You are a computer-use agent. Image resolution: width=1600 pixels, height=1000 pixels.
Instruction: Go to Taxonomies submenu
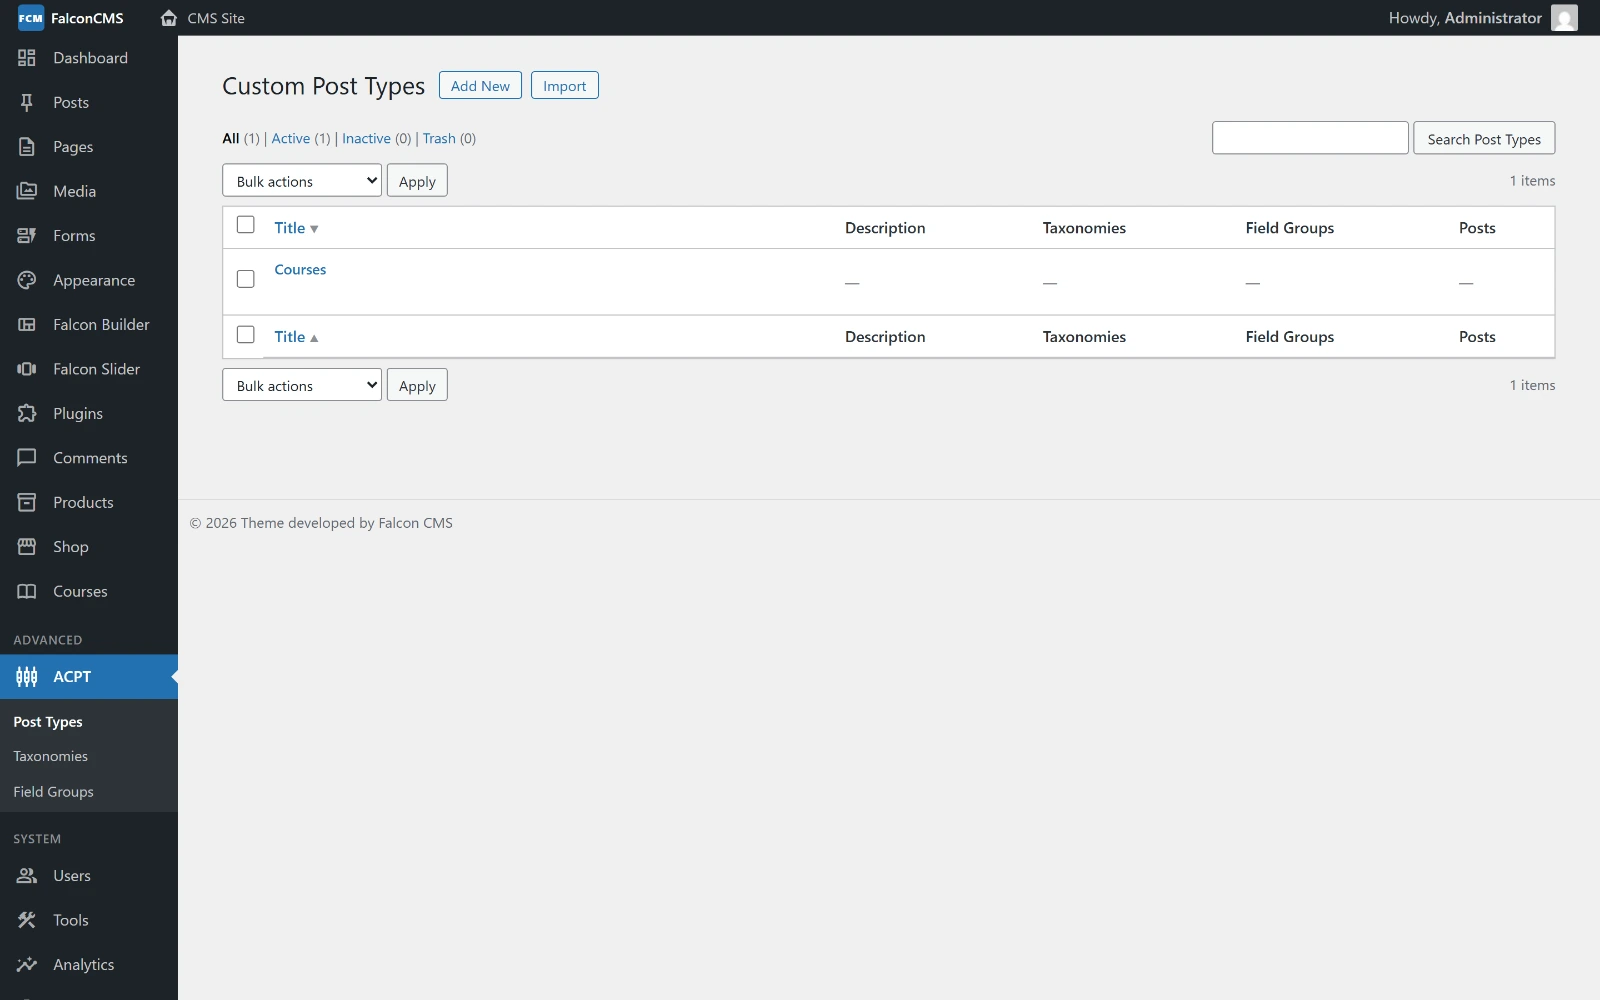pos(51,757)
